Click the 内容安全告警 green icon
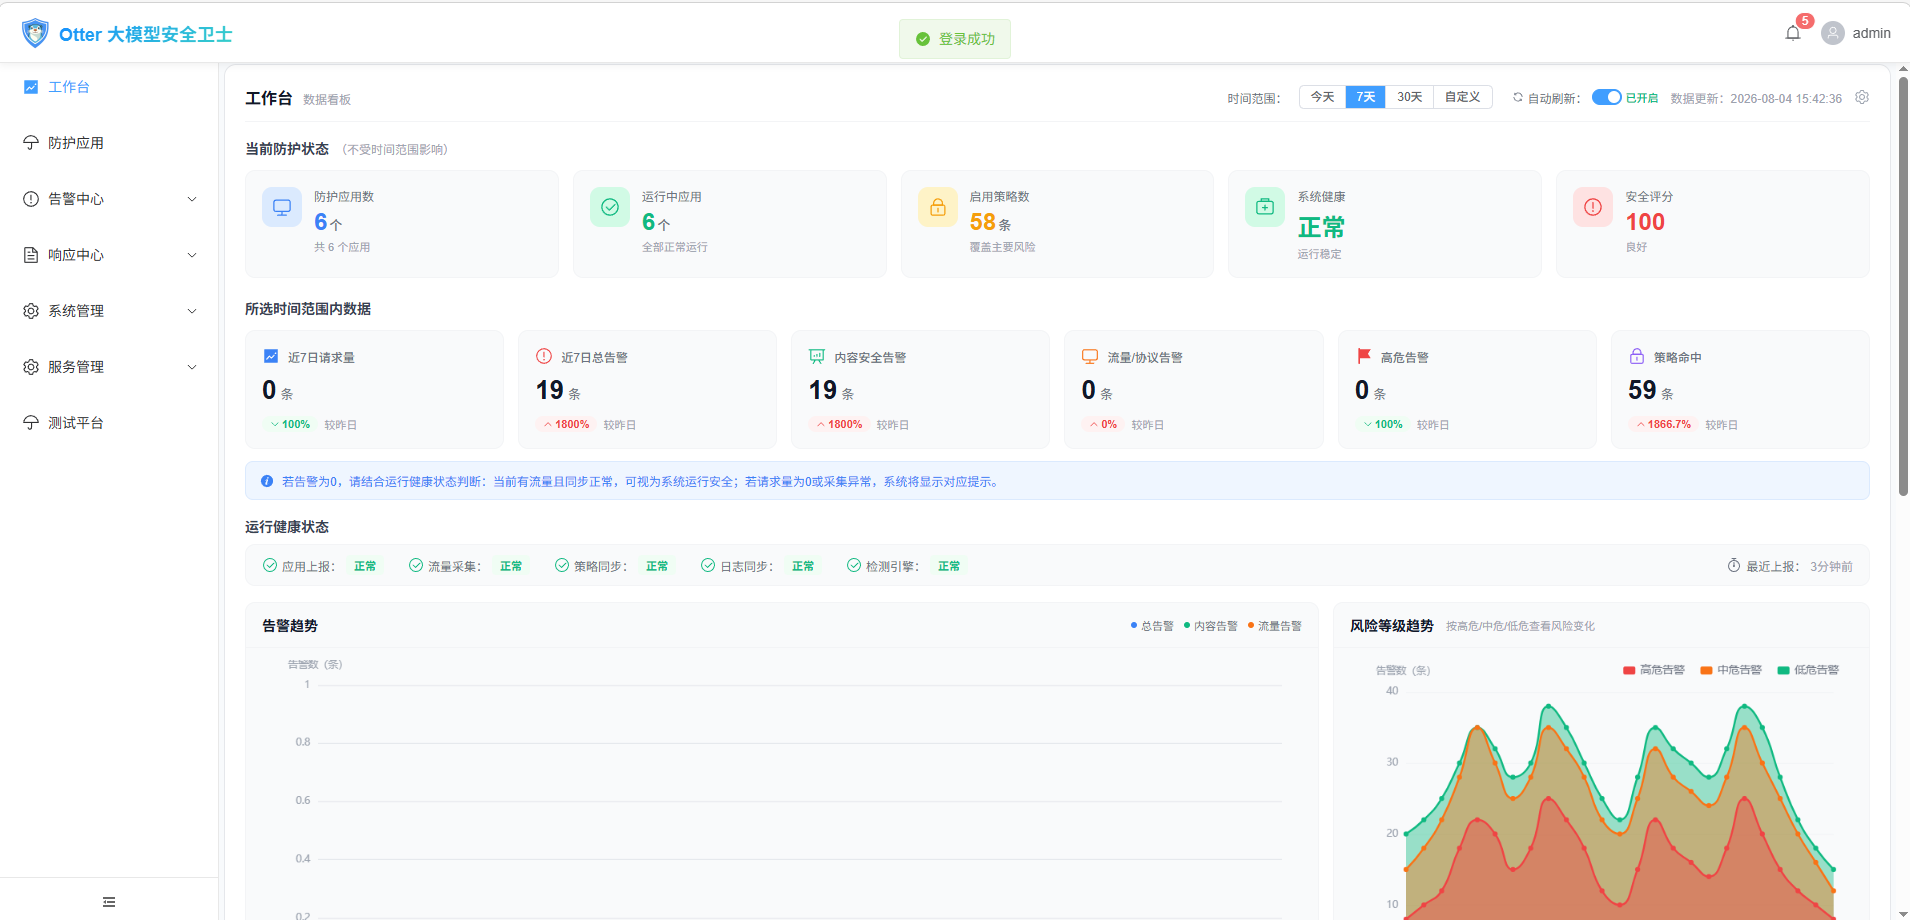This screenshot has width=1910, height=920. click(x=817, y=356)
